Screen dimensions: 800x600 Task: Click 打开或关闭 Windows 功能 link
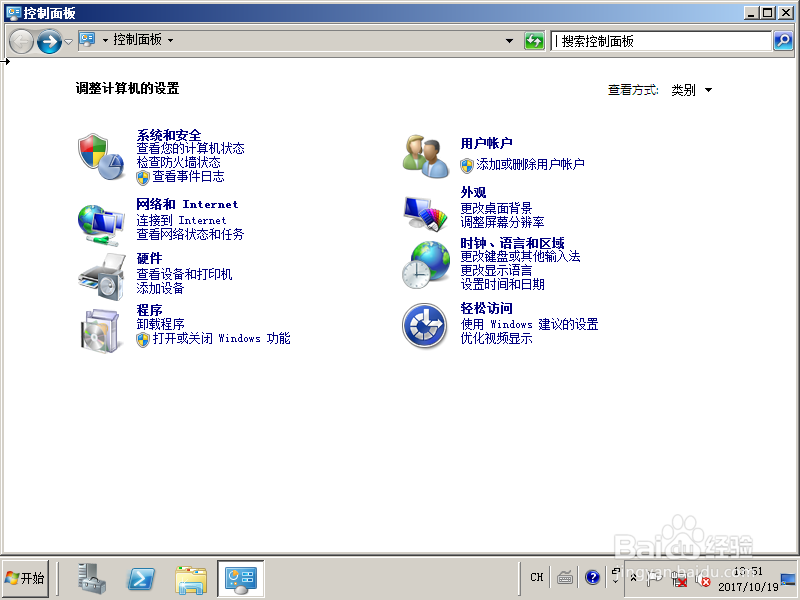point(221,338)
